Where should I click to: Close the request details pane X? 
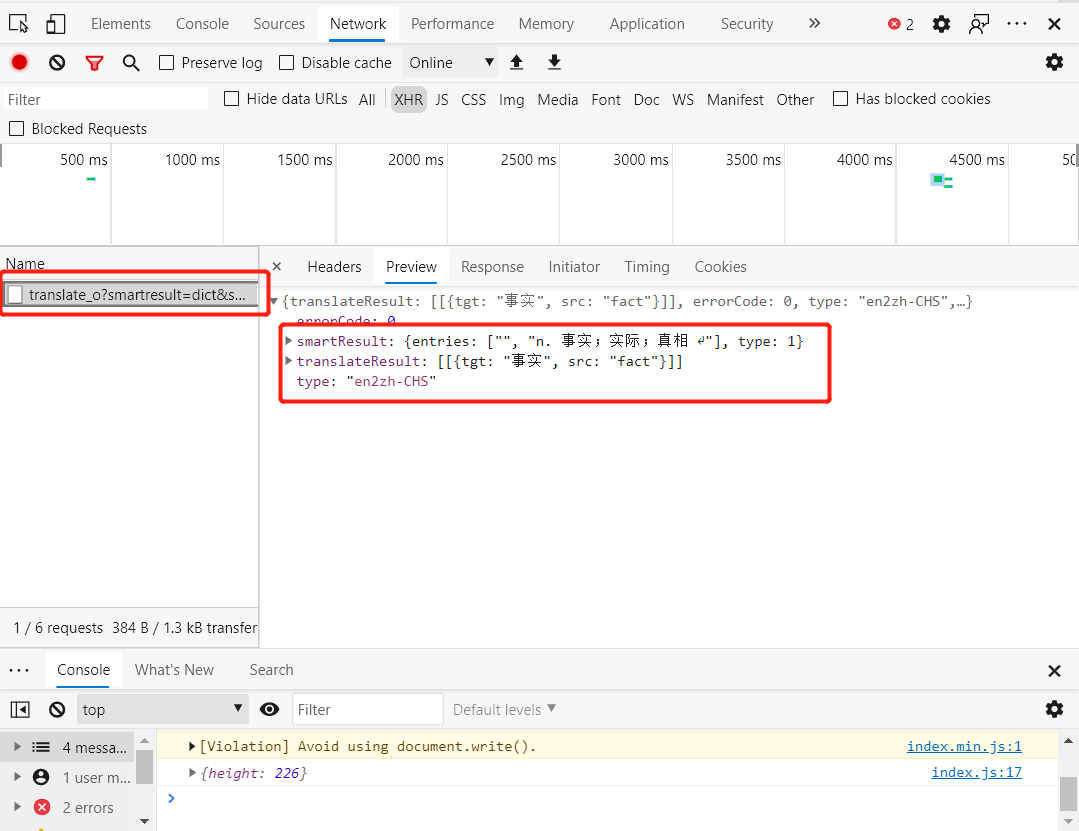(x=277, y=266)
